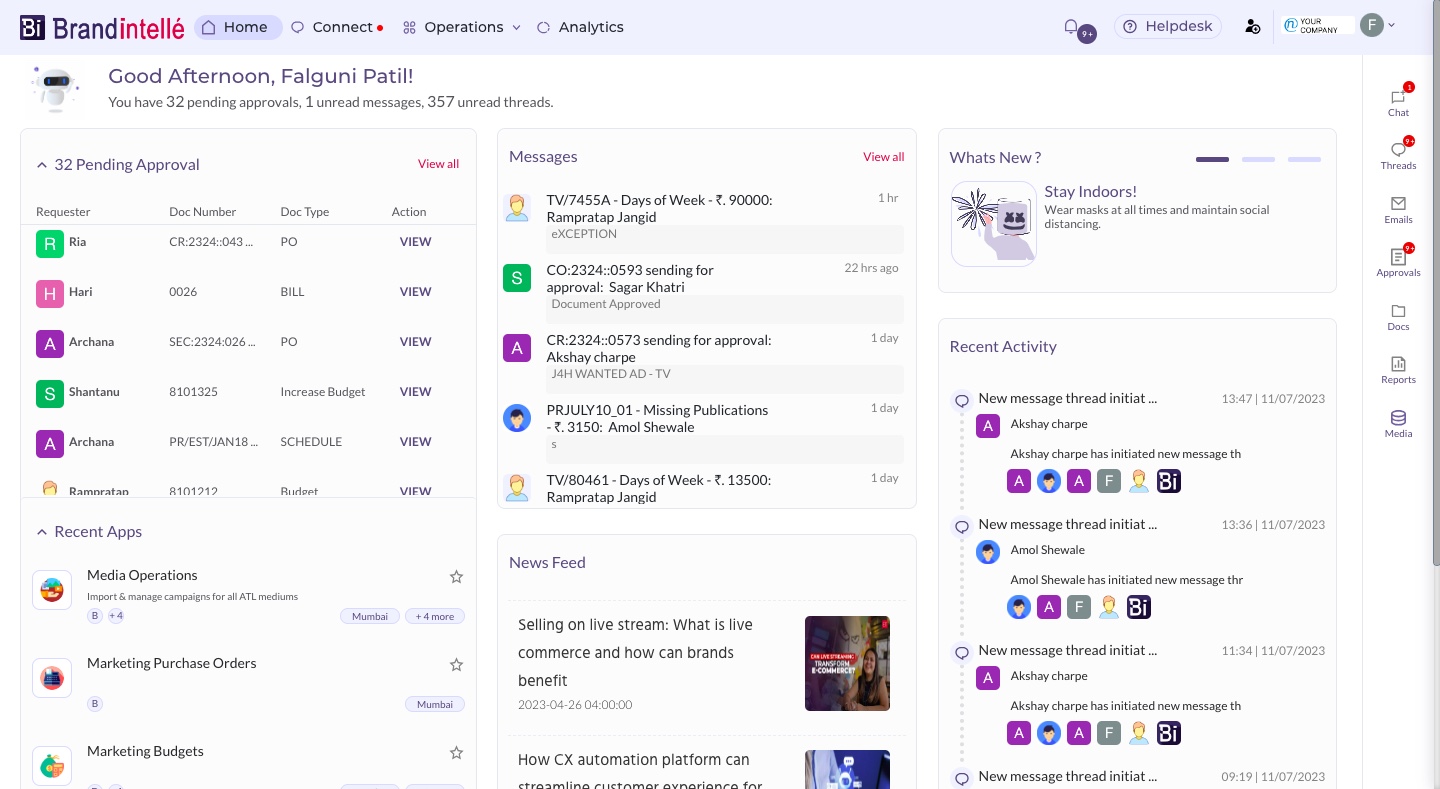1440x789 pixels.
Task: Click the Stay Indoors mascot image
Action: [993, 224]
